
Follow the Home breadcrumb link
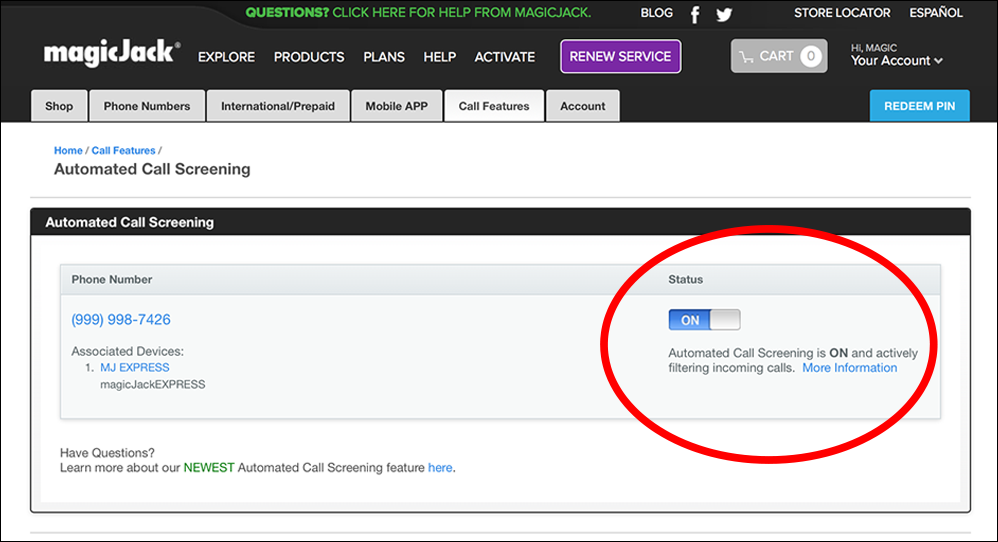tap(68, 151)
